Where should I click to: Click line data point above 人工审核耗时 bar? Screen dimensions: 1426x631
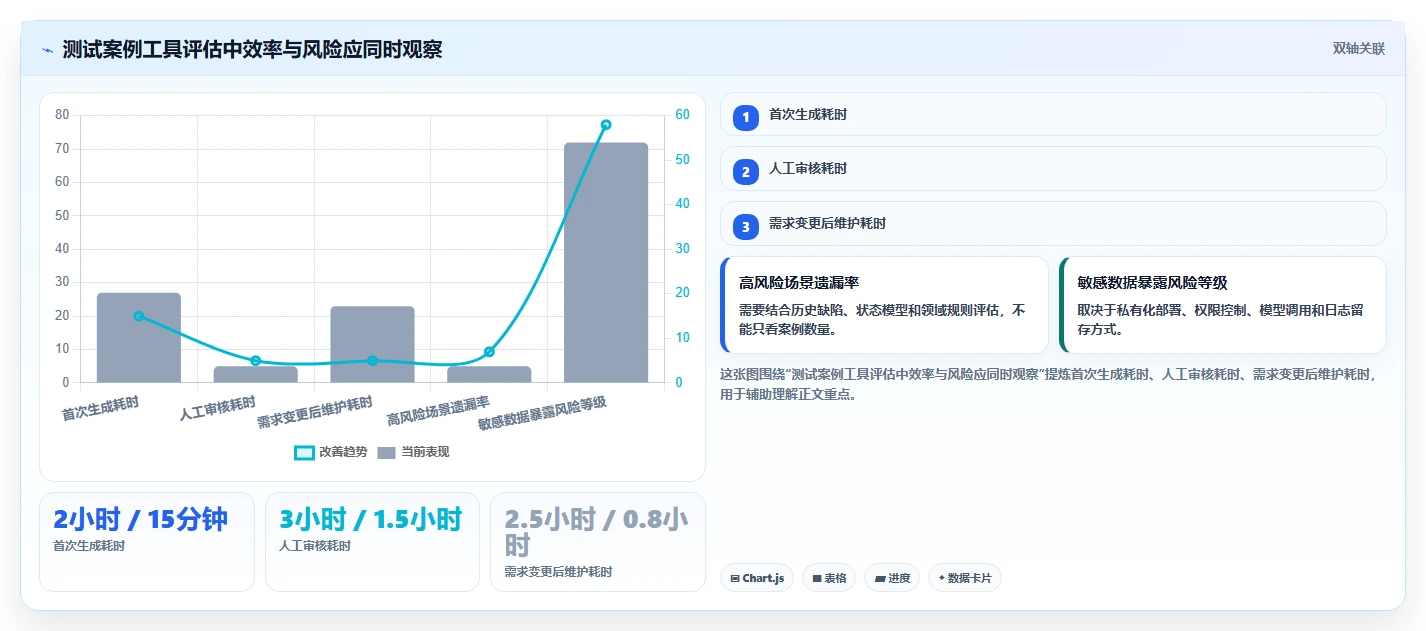(256, 361)
